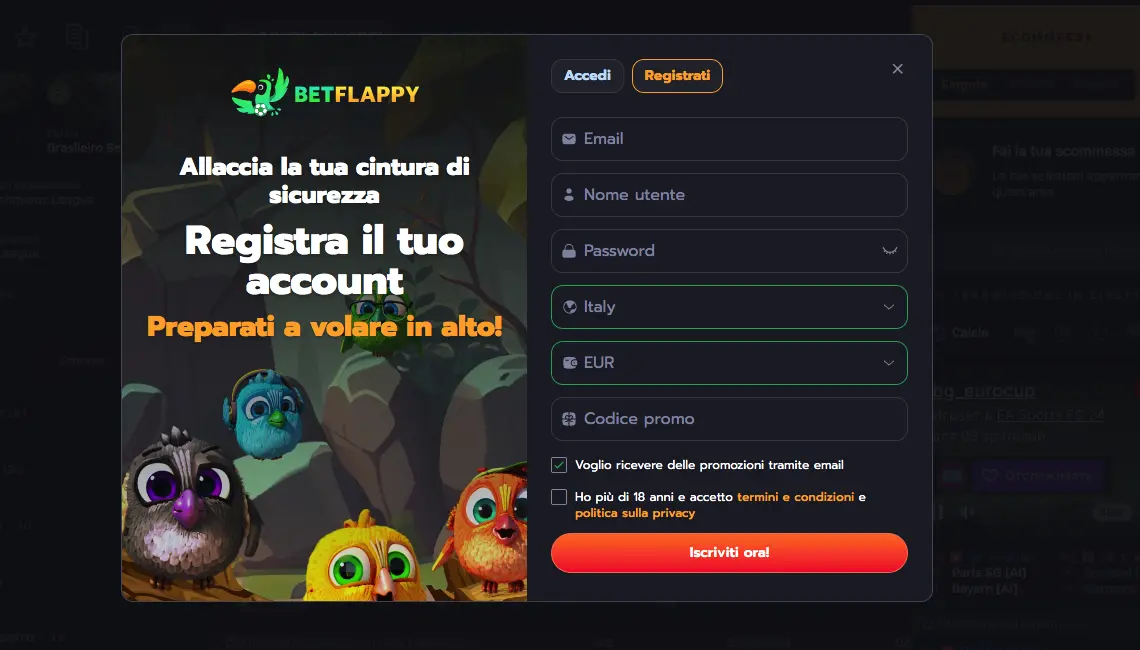Click the Iscriviti ora! button
This screenshot has height=650, width=1140.
point(729,553)
